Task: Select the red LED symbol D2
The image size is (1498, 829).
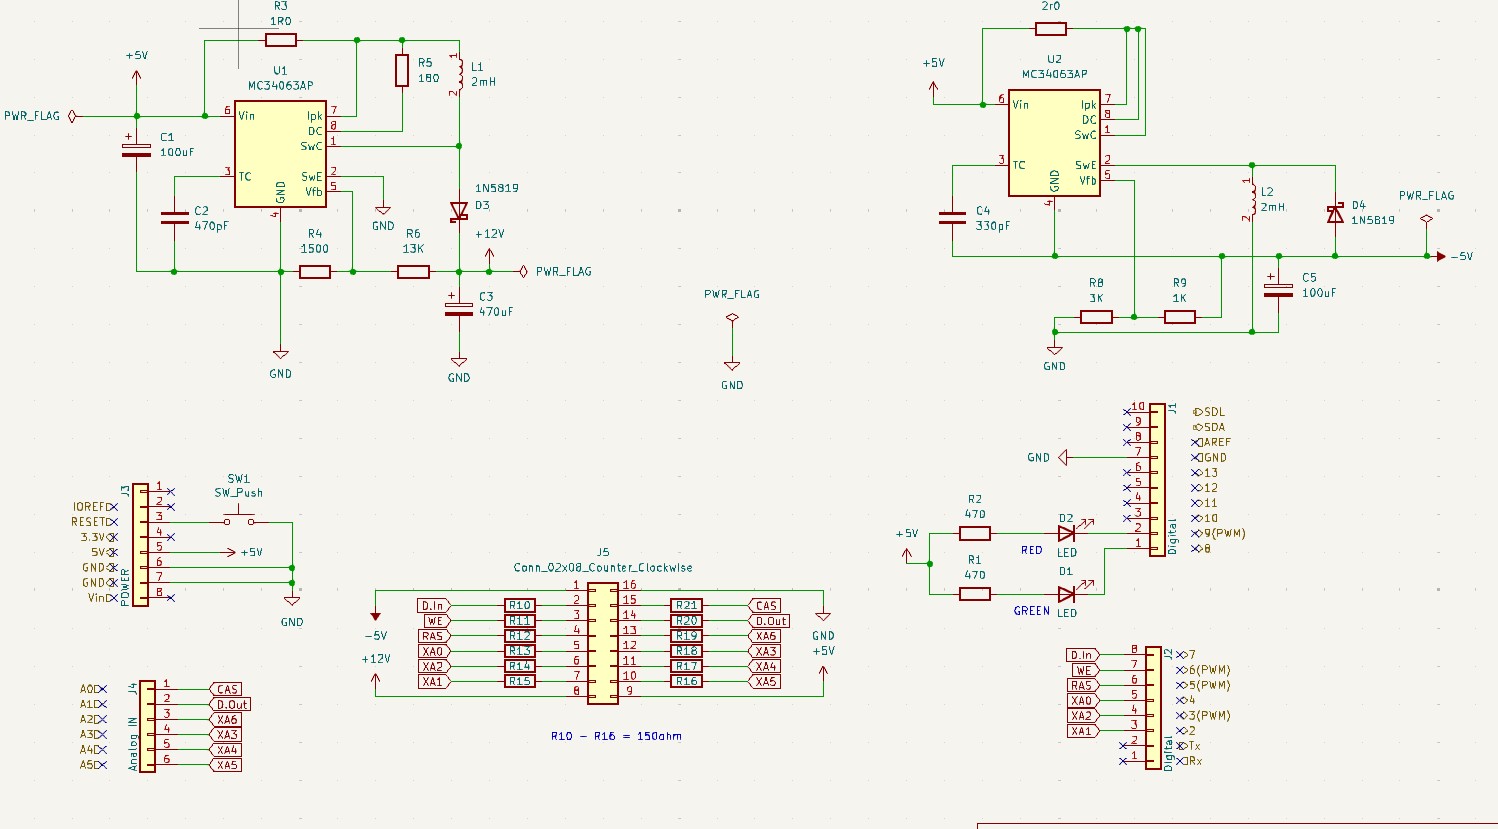Action: pyautogui.click(x=1066, y=535)
